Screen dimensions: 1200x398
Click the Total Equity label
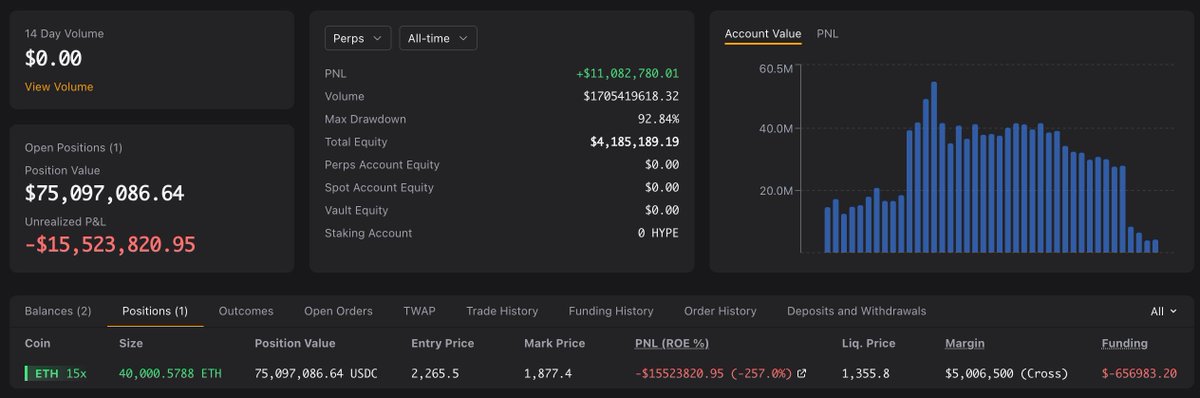(356, 142)
